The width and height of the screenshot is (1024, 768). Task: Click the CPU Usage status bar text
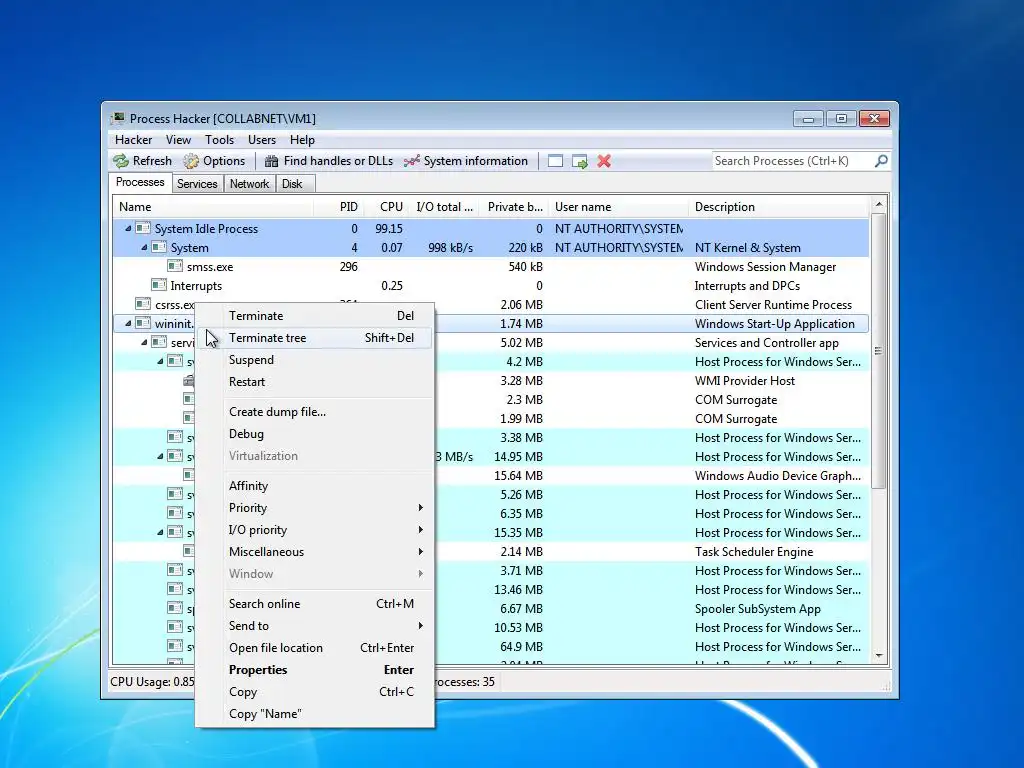point(152,682)
